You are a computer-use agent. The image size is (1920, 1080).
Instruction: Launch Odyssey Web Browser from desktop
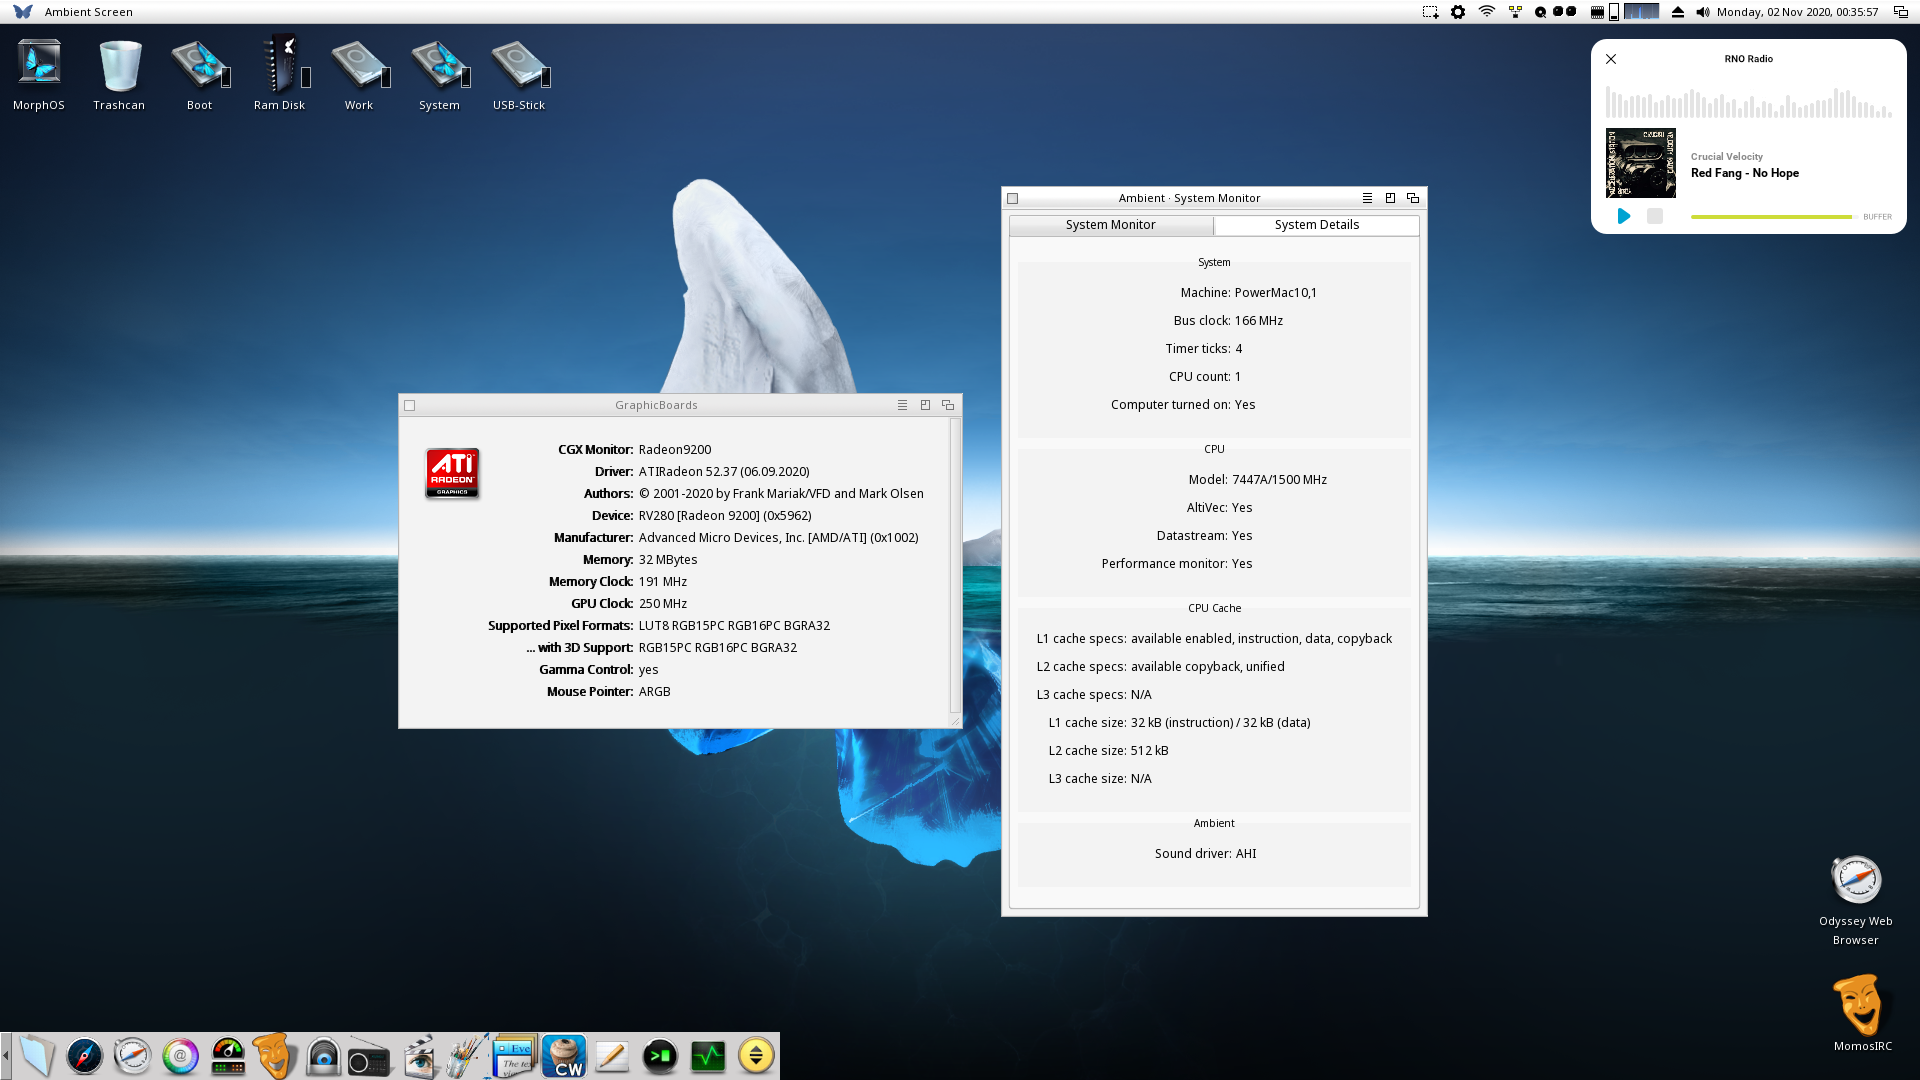tap(1856, 881)
